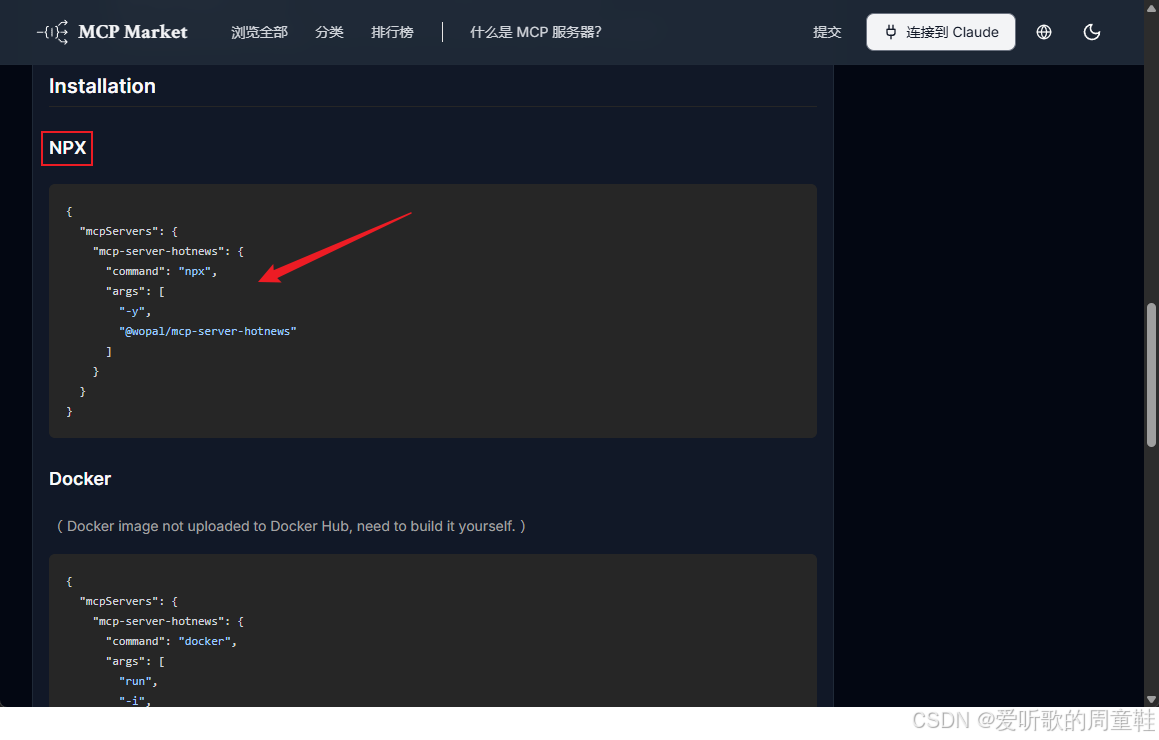Click the page vertical scrollbar thumb
Viewport: 1159px width, 740px height.
tap(1151, 375)
